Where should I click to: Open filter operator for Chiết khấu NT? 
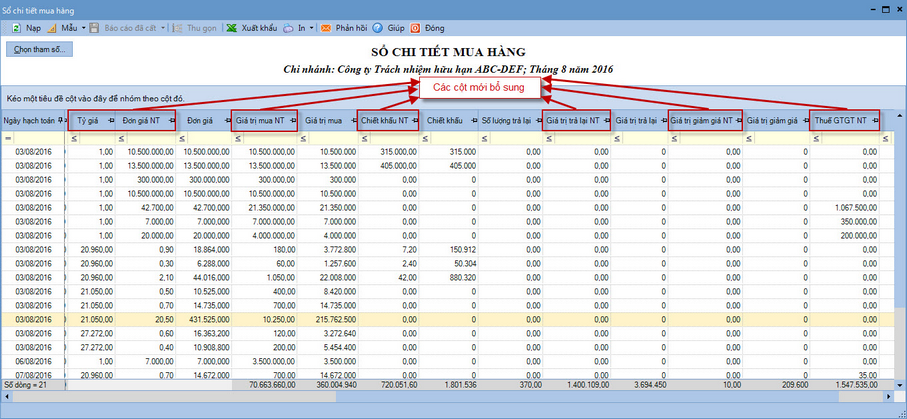pyautogui.click(x=364, y=139)
